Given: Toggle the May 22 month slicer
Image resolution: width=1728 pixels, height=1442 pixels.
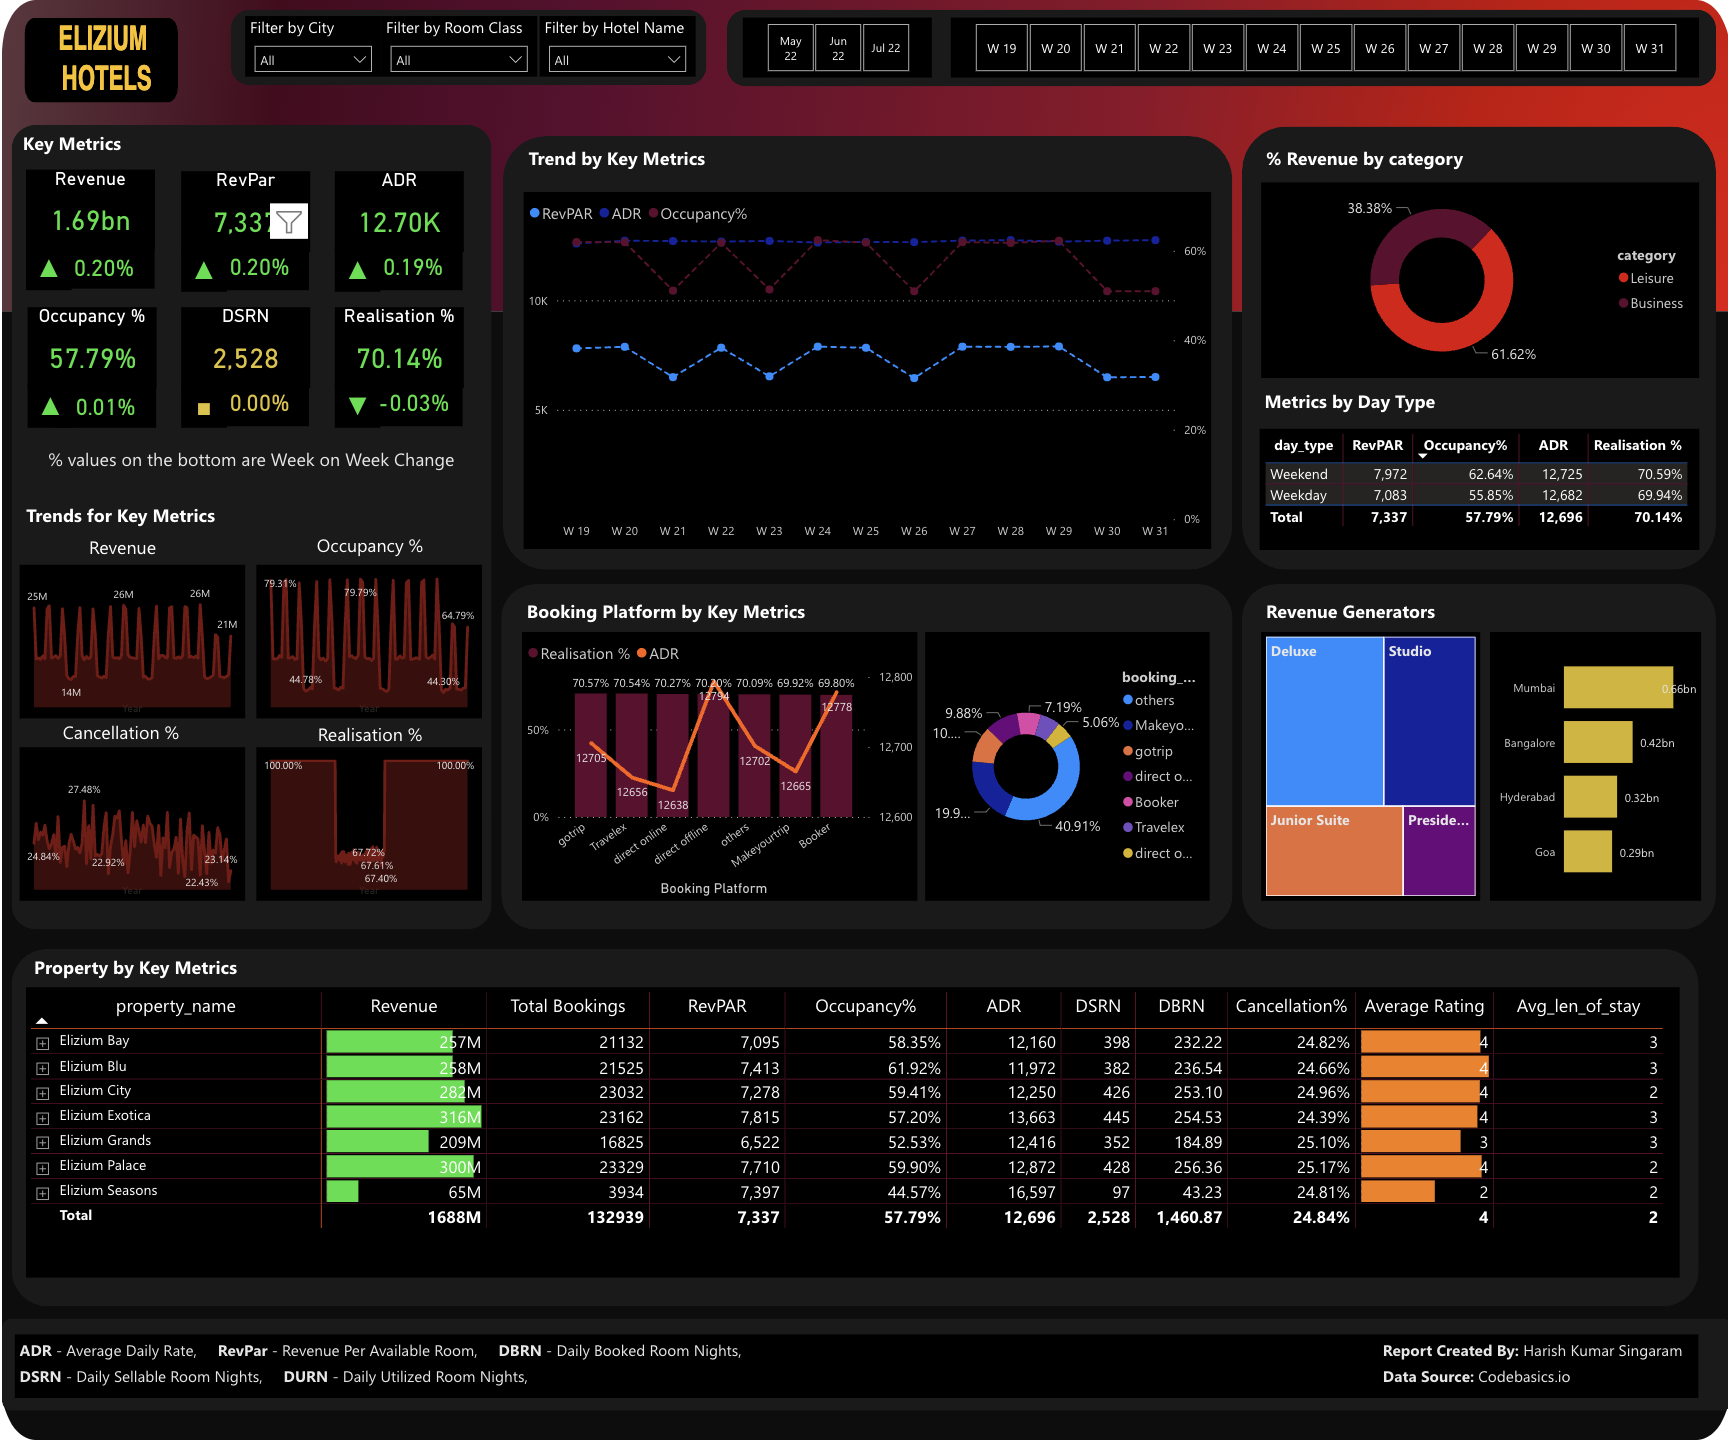Looking at the screenshot, I should (790, 48).
